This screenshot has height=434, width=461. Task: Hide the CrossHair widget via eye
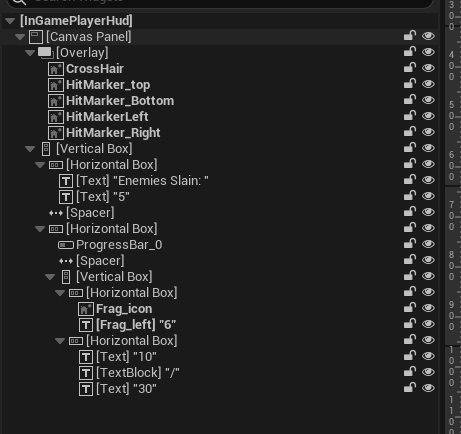[428, 68]
